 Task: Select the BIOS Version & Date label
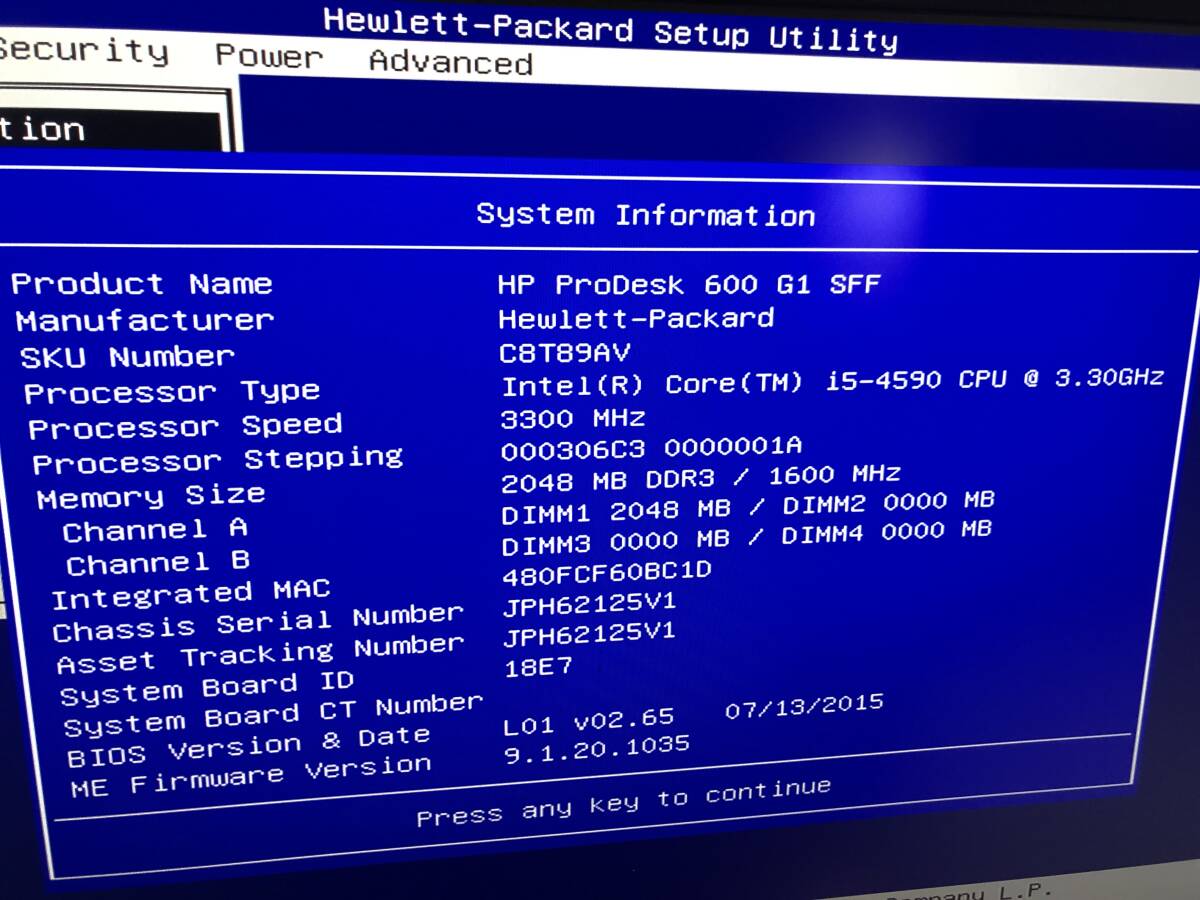click(x=249, y=747)
